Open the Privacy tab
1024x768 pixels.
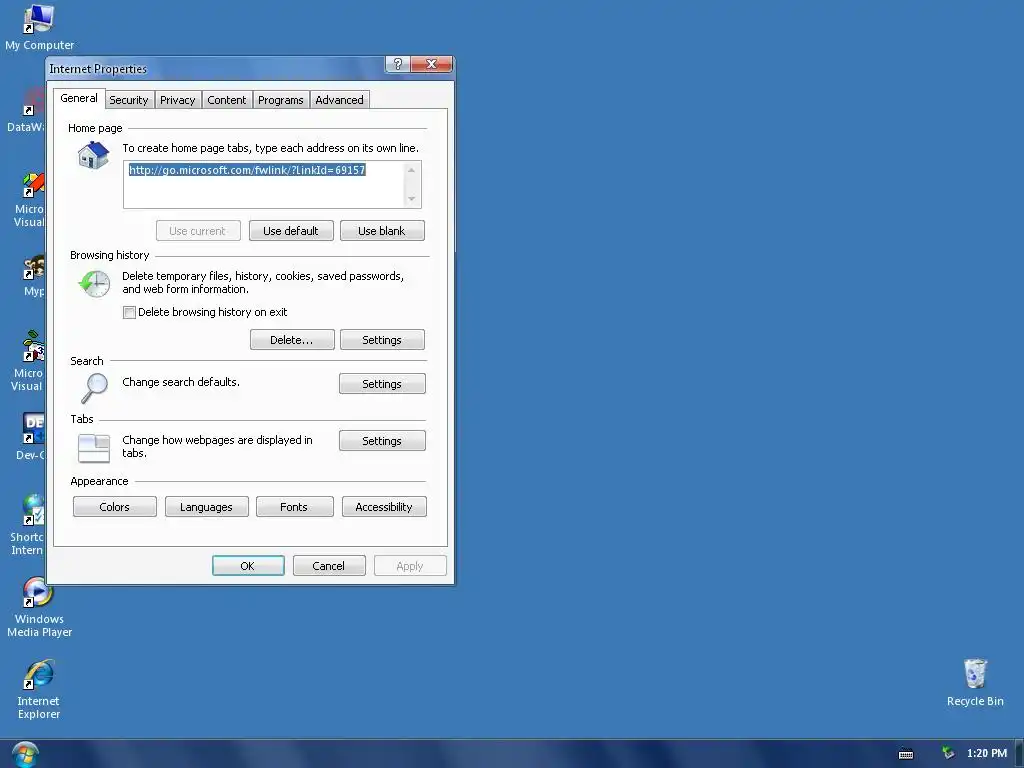(178, 100)
